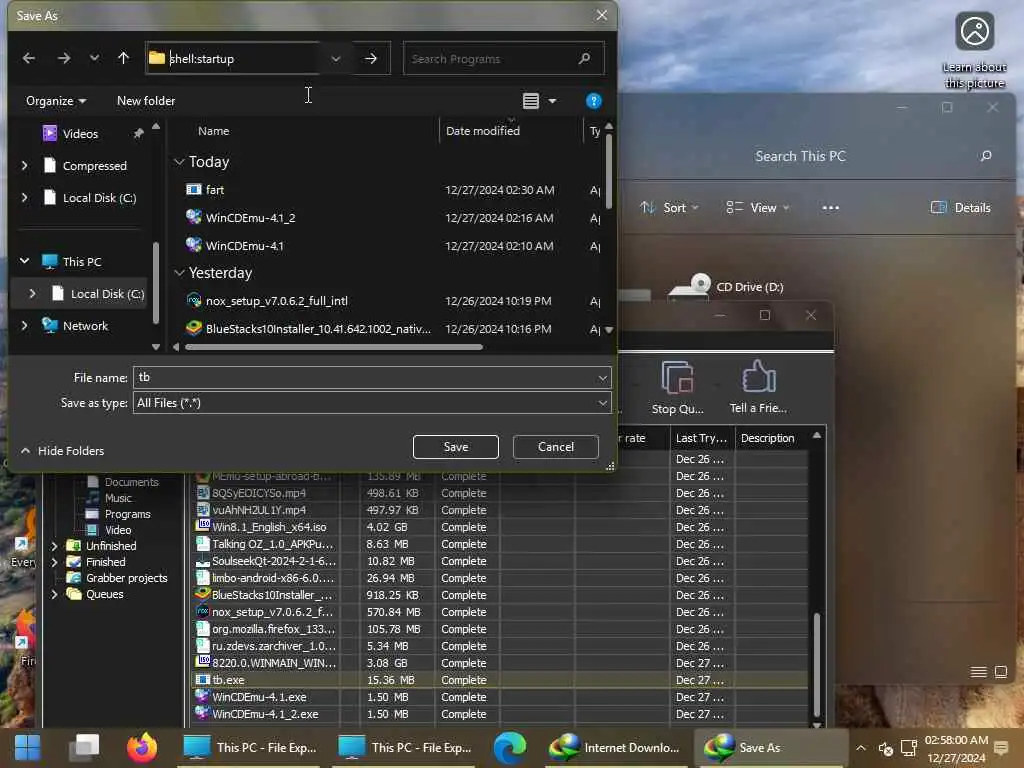Open See more dots in File Explorer
Viewport: 1024px width, 768px height.
(x=831, y=208)
